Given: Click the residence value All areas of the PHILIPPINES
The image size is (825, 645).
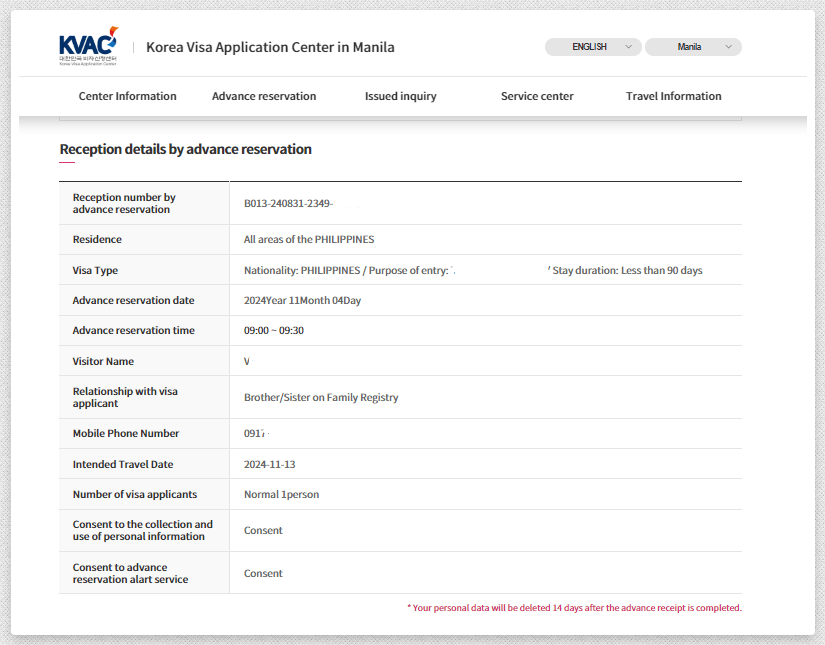Looking at the screenshot, I should 309,240.
